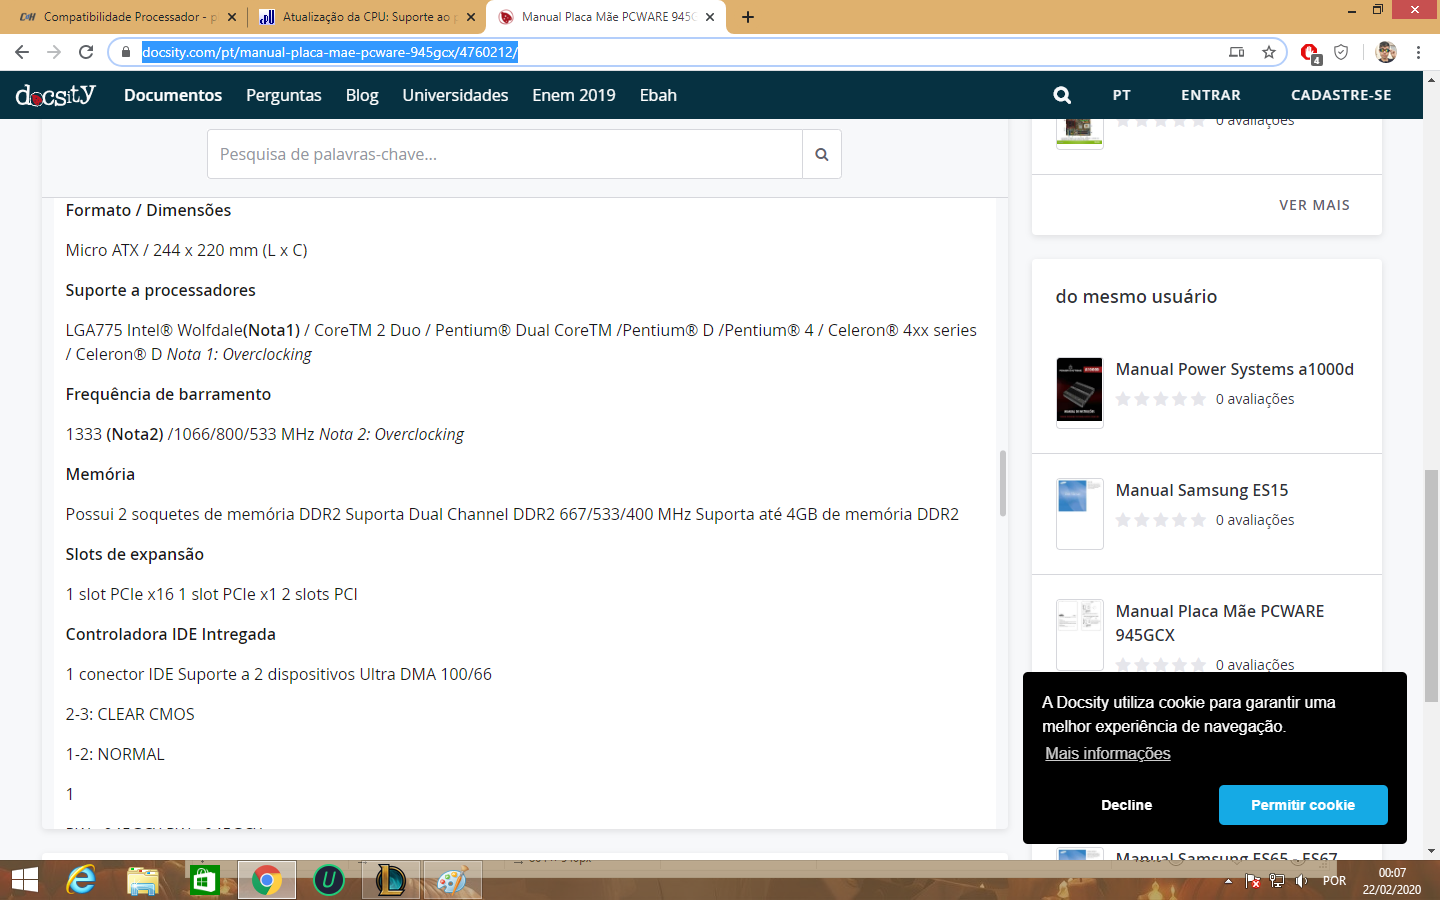Open Enem 2019 page
This screenshot has width=1440, height=900.
(574, 95)
